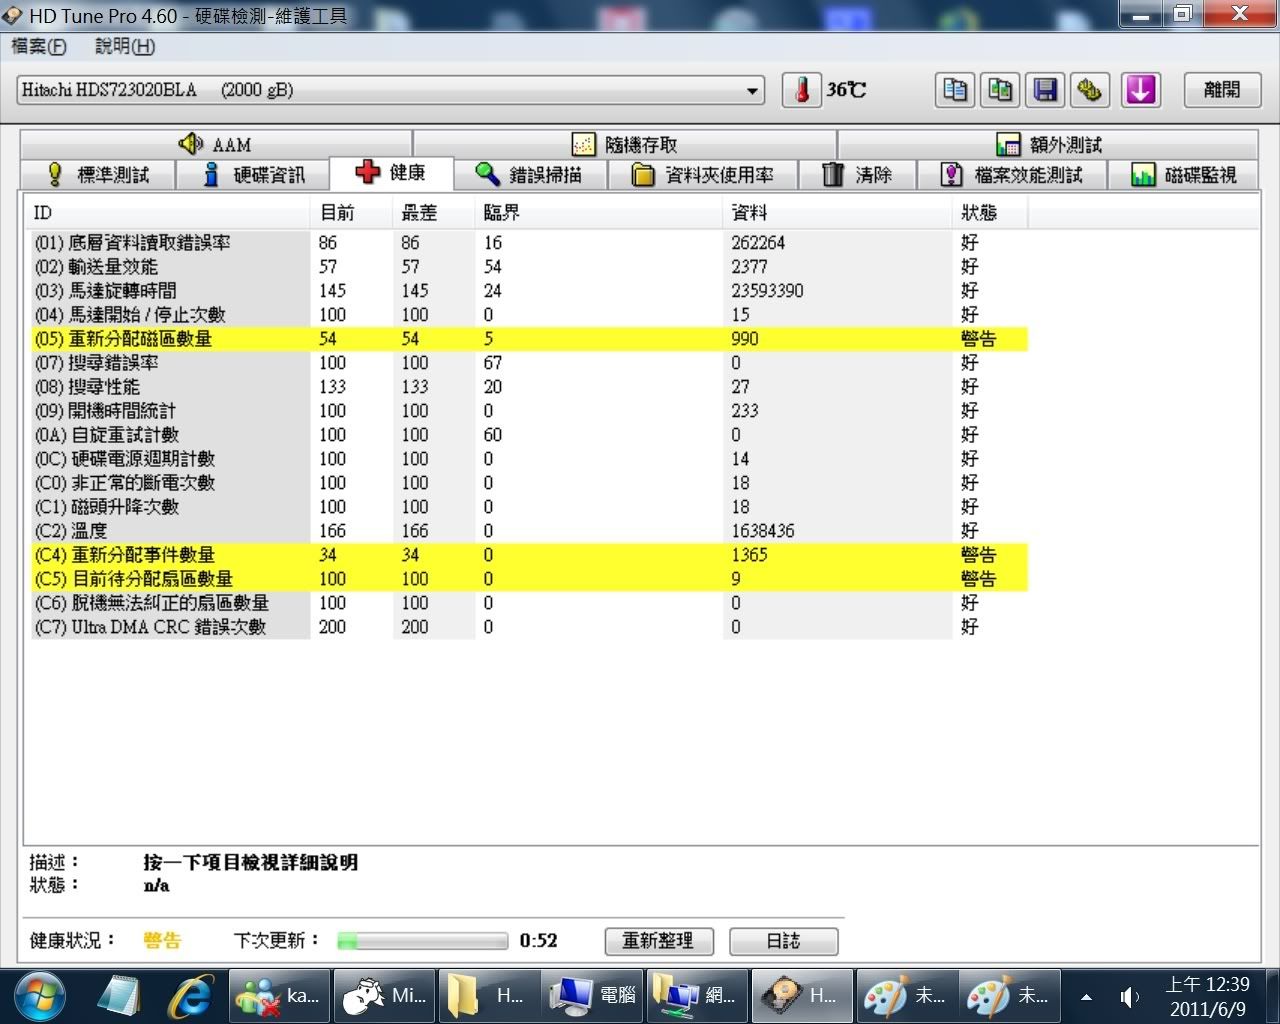Screen dimensions: 1280x1024
Task: Click the copy screenshot to clipboard icon
Action: [x=1000, y=90]
